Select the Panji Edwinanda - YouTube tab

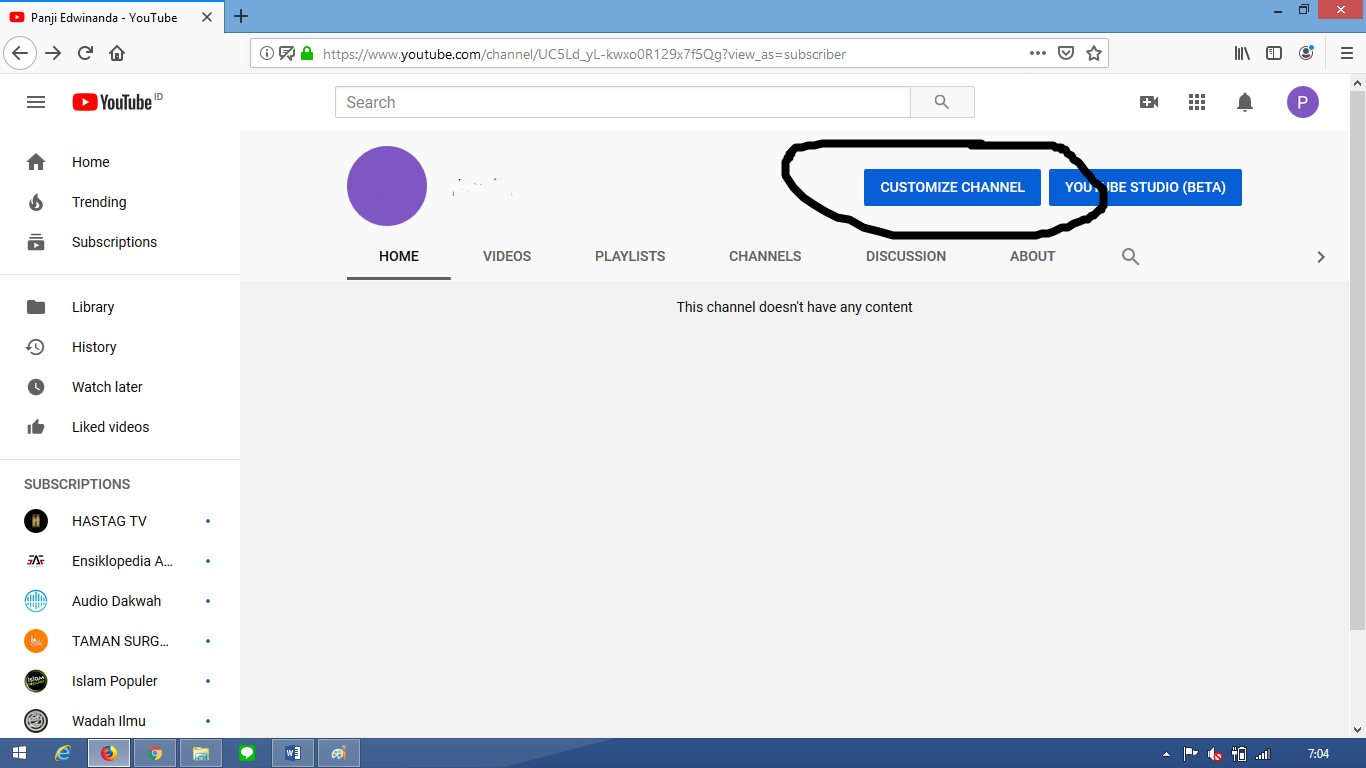pyautogui.click(x=102, y=17)
